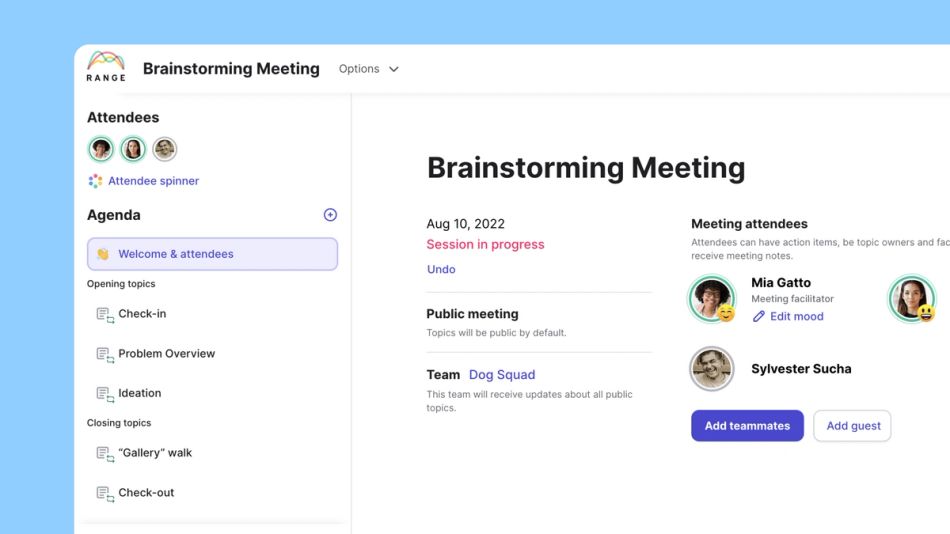Image resolution: width=950 pixels, height=534 pixels.
Task: Click the mood emoji on Mia Gatto's avatar
Action: click(726, 313)
